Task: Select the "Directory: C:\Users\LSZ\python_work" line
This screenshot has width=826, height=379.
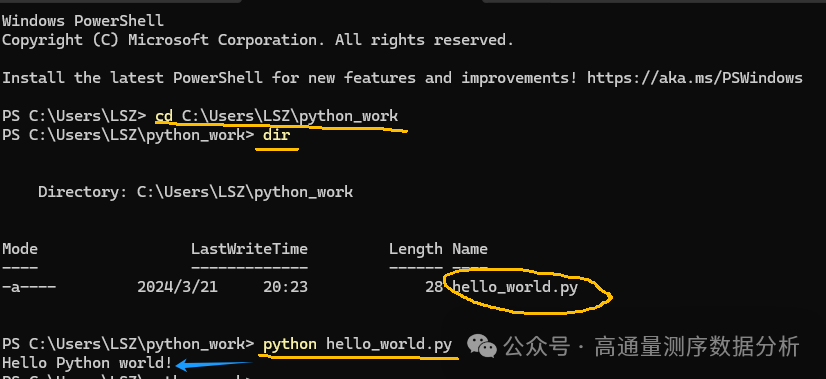Action: point(195,192)
